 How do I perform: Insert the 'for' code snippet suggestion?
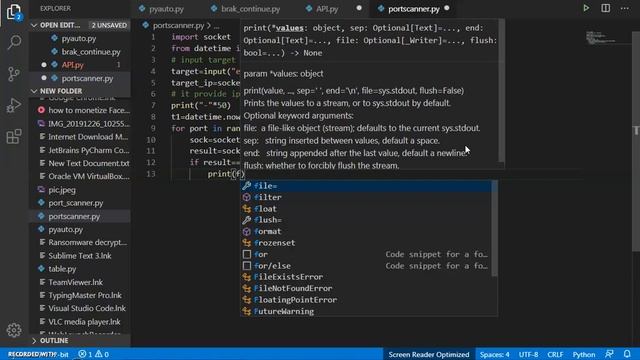[x=366, y=254]
